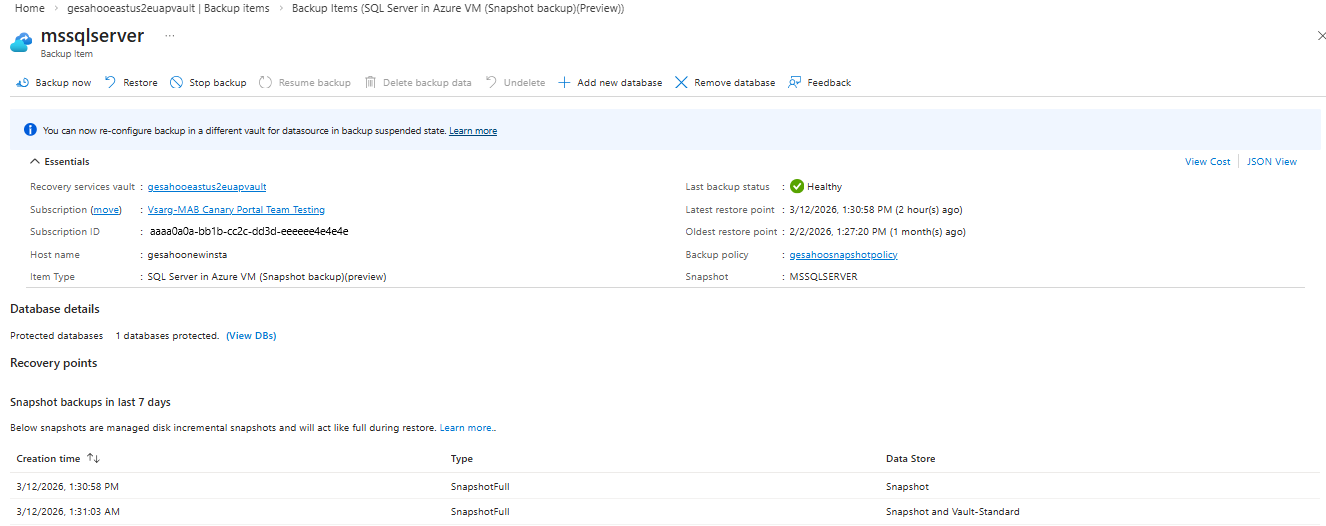Select the 3/12/2026, 1:30:58 PM snapshot row

coord(665,487)
